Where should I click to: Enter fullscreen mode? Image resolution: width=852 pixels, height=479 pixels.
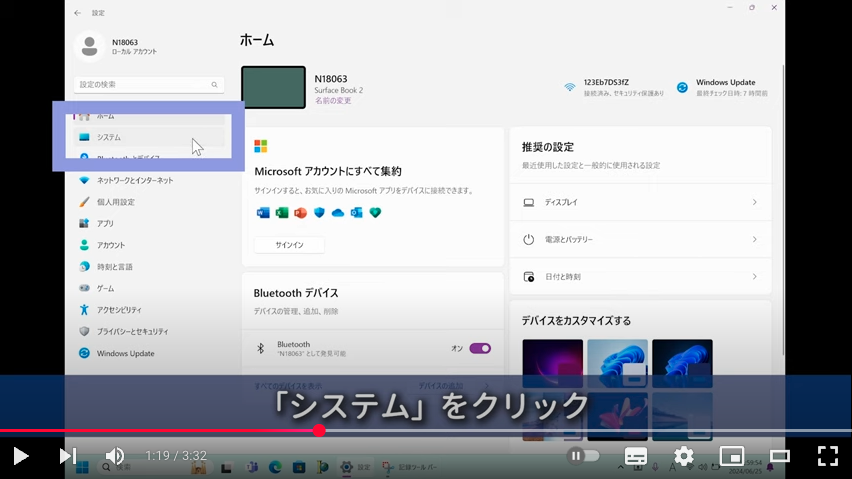pos(828,456)
